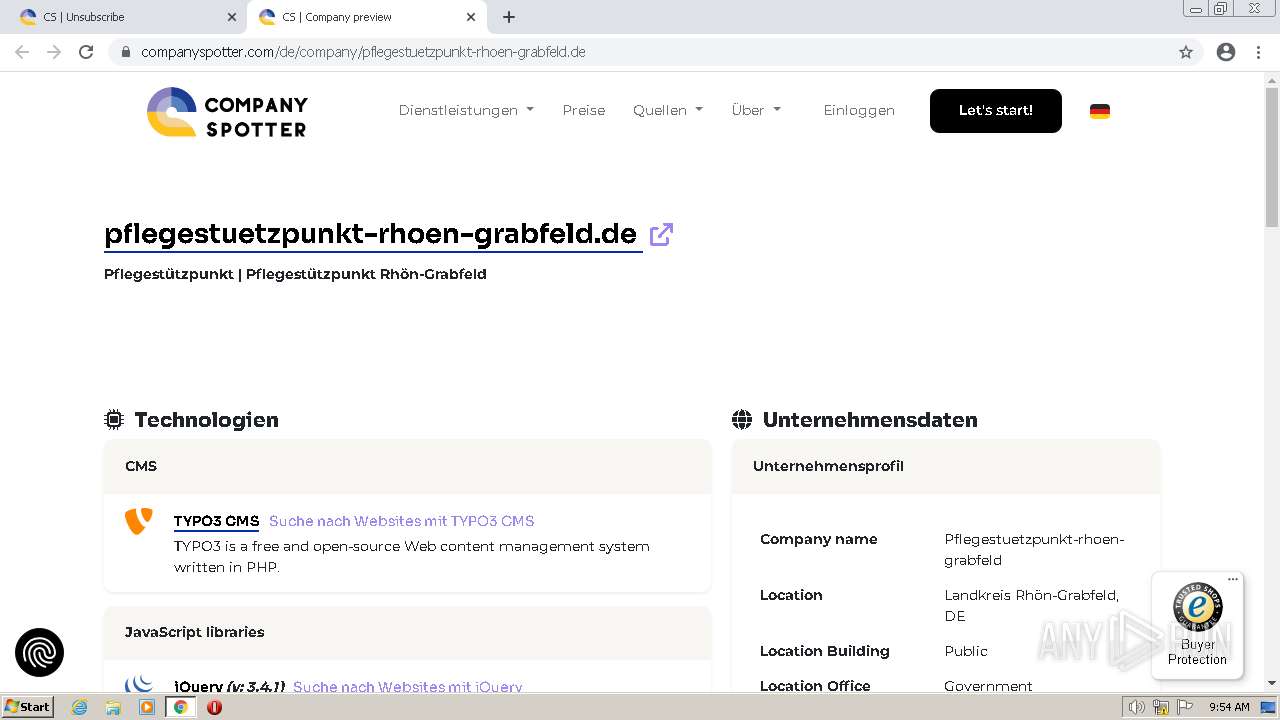
Task: Click the Location Office value Government
Action: (x=988, y=686)
